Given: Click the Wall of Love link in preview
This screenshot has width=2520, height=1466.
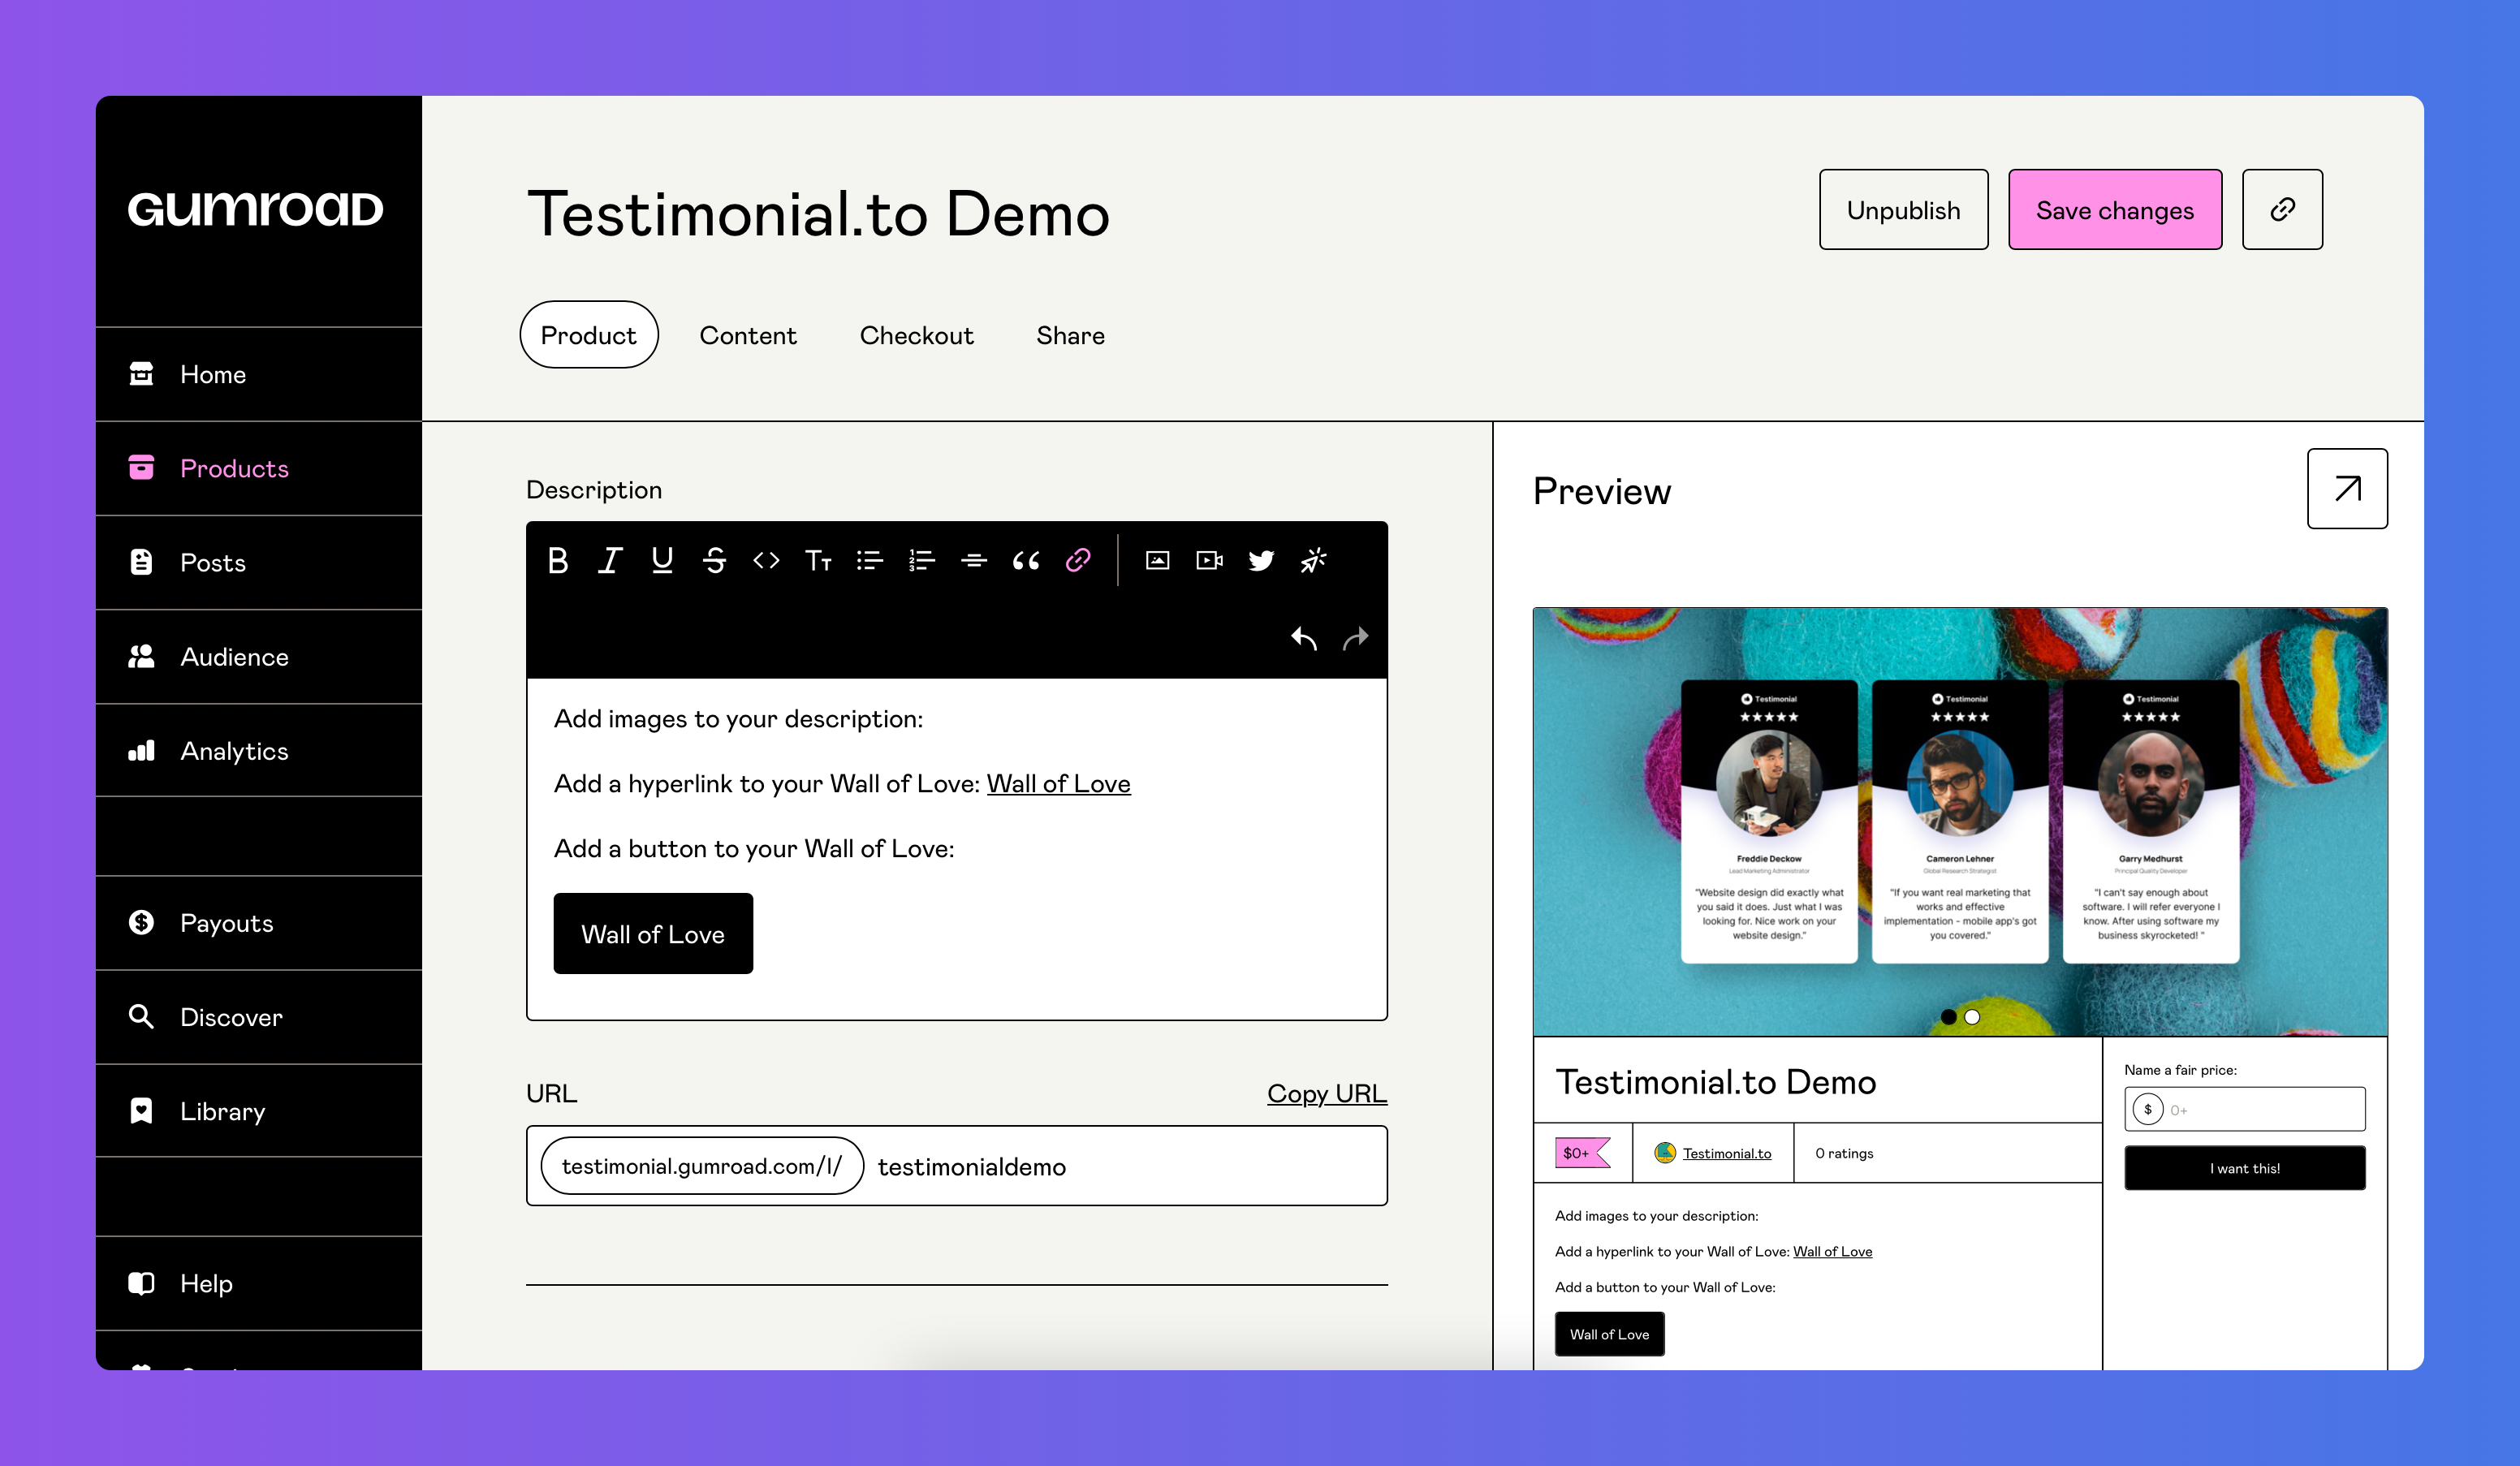Looking at the screenshot, I should tap(1832, 1251).
